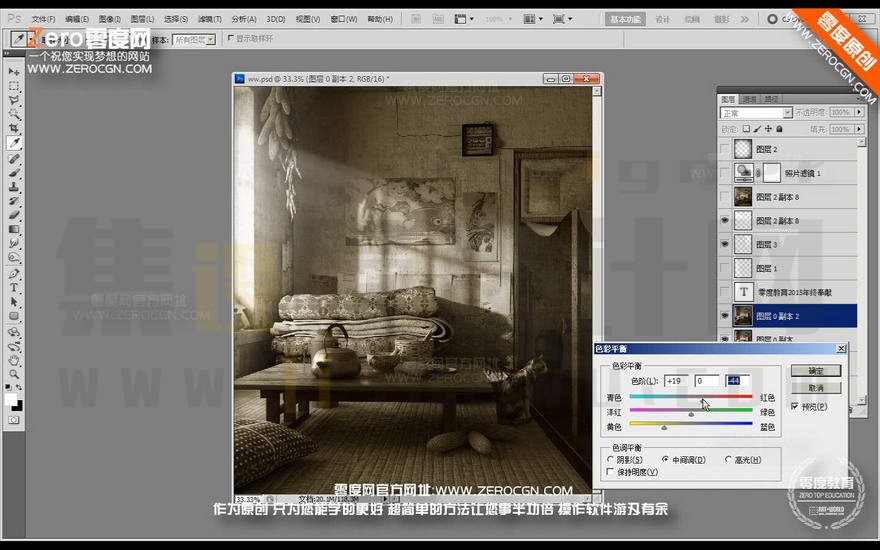
Task: Click the 取消 cancel button
Action: [816, 388]
